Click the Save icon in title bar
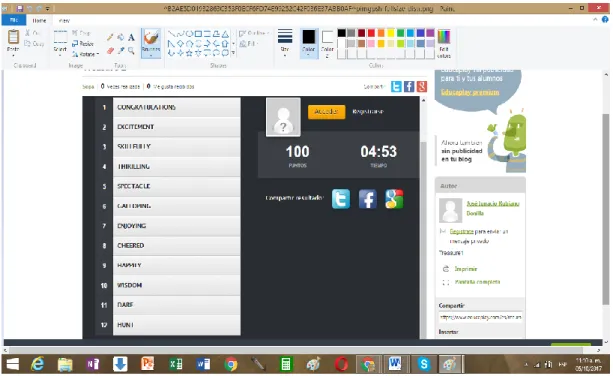This screenshot has height=376, width=613. click(x=20, y=8)
